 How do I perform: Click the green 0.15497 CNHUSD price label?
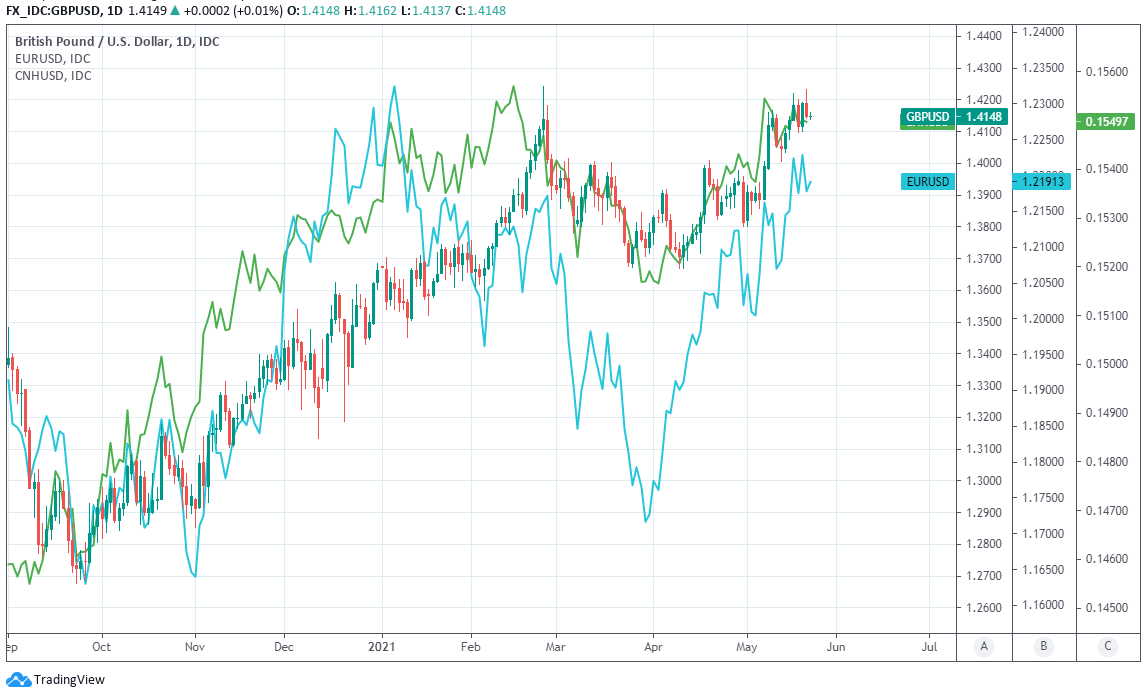1107,121
